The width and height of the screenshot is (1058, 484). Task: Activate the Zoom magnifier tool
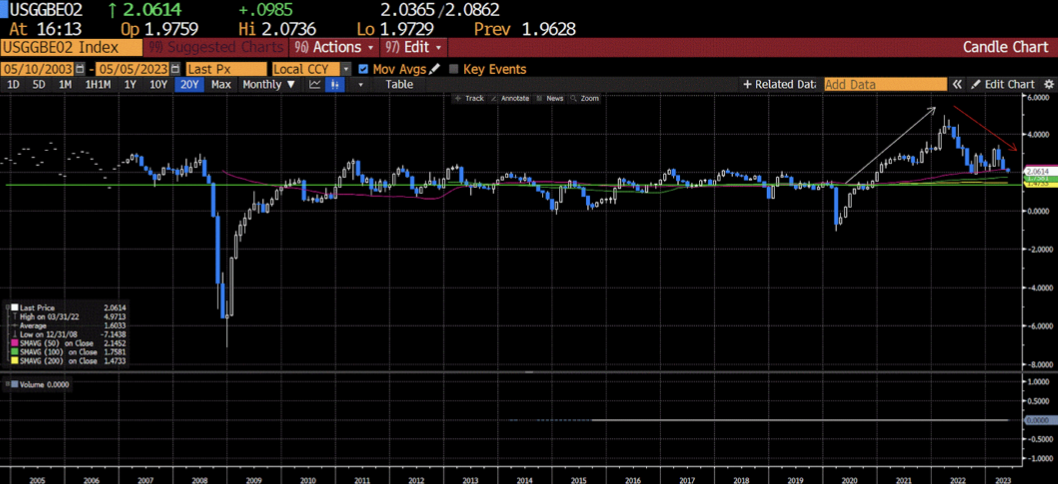(584, 99)
